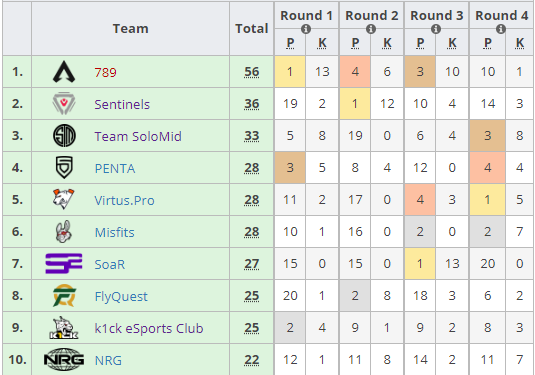The image size is (535, 375).
Task: Open the SoaR purple logo
Action: (x=64, y=263)
